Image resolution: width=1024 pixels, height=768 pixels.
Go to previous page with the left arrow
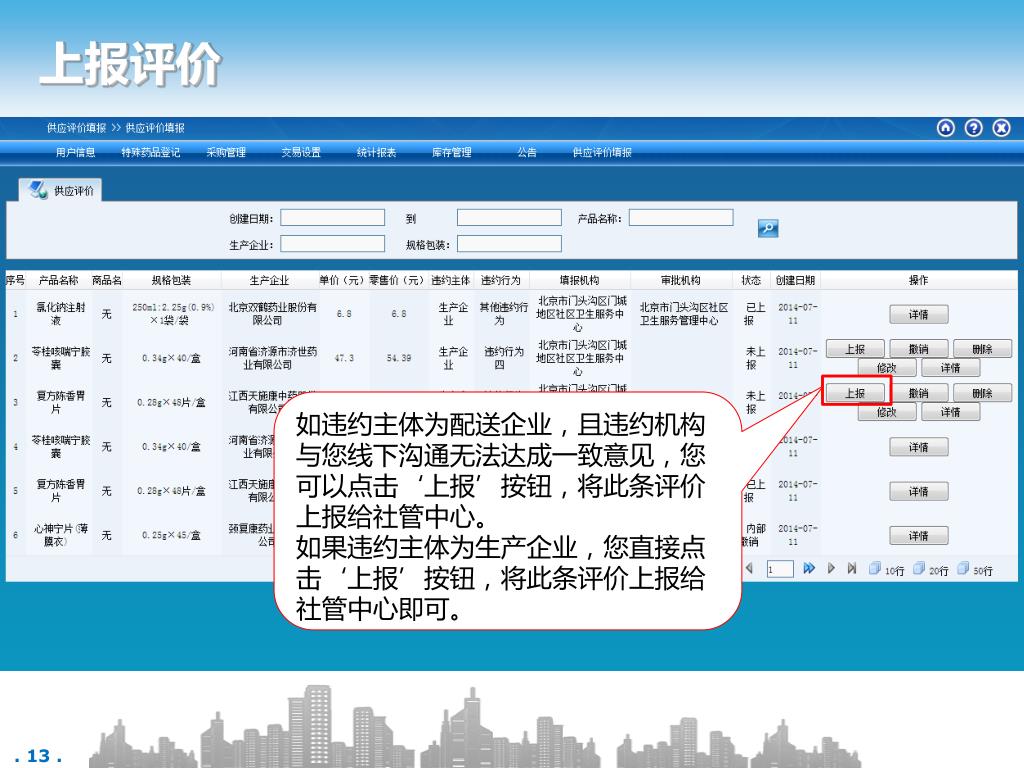click(749, 568)
